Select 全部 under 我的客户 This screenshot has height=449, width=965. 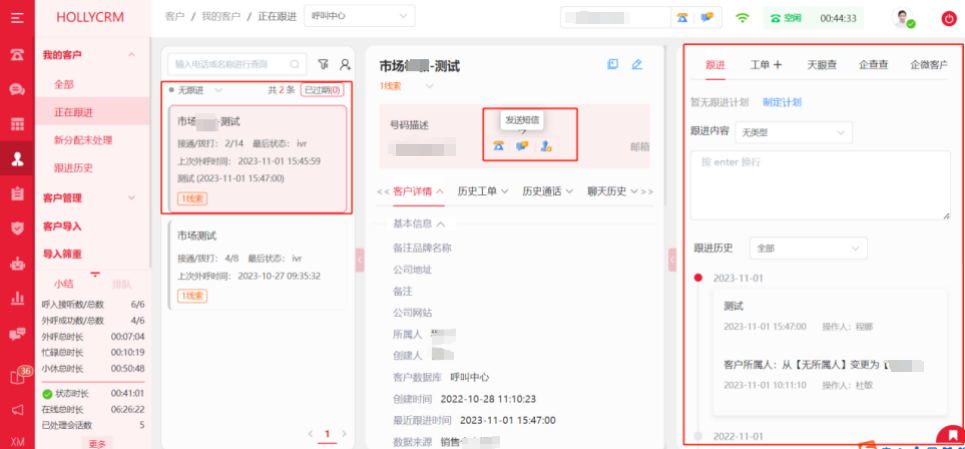tap(64, 84)
